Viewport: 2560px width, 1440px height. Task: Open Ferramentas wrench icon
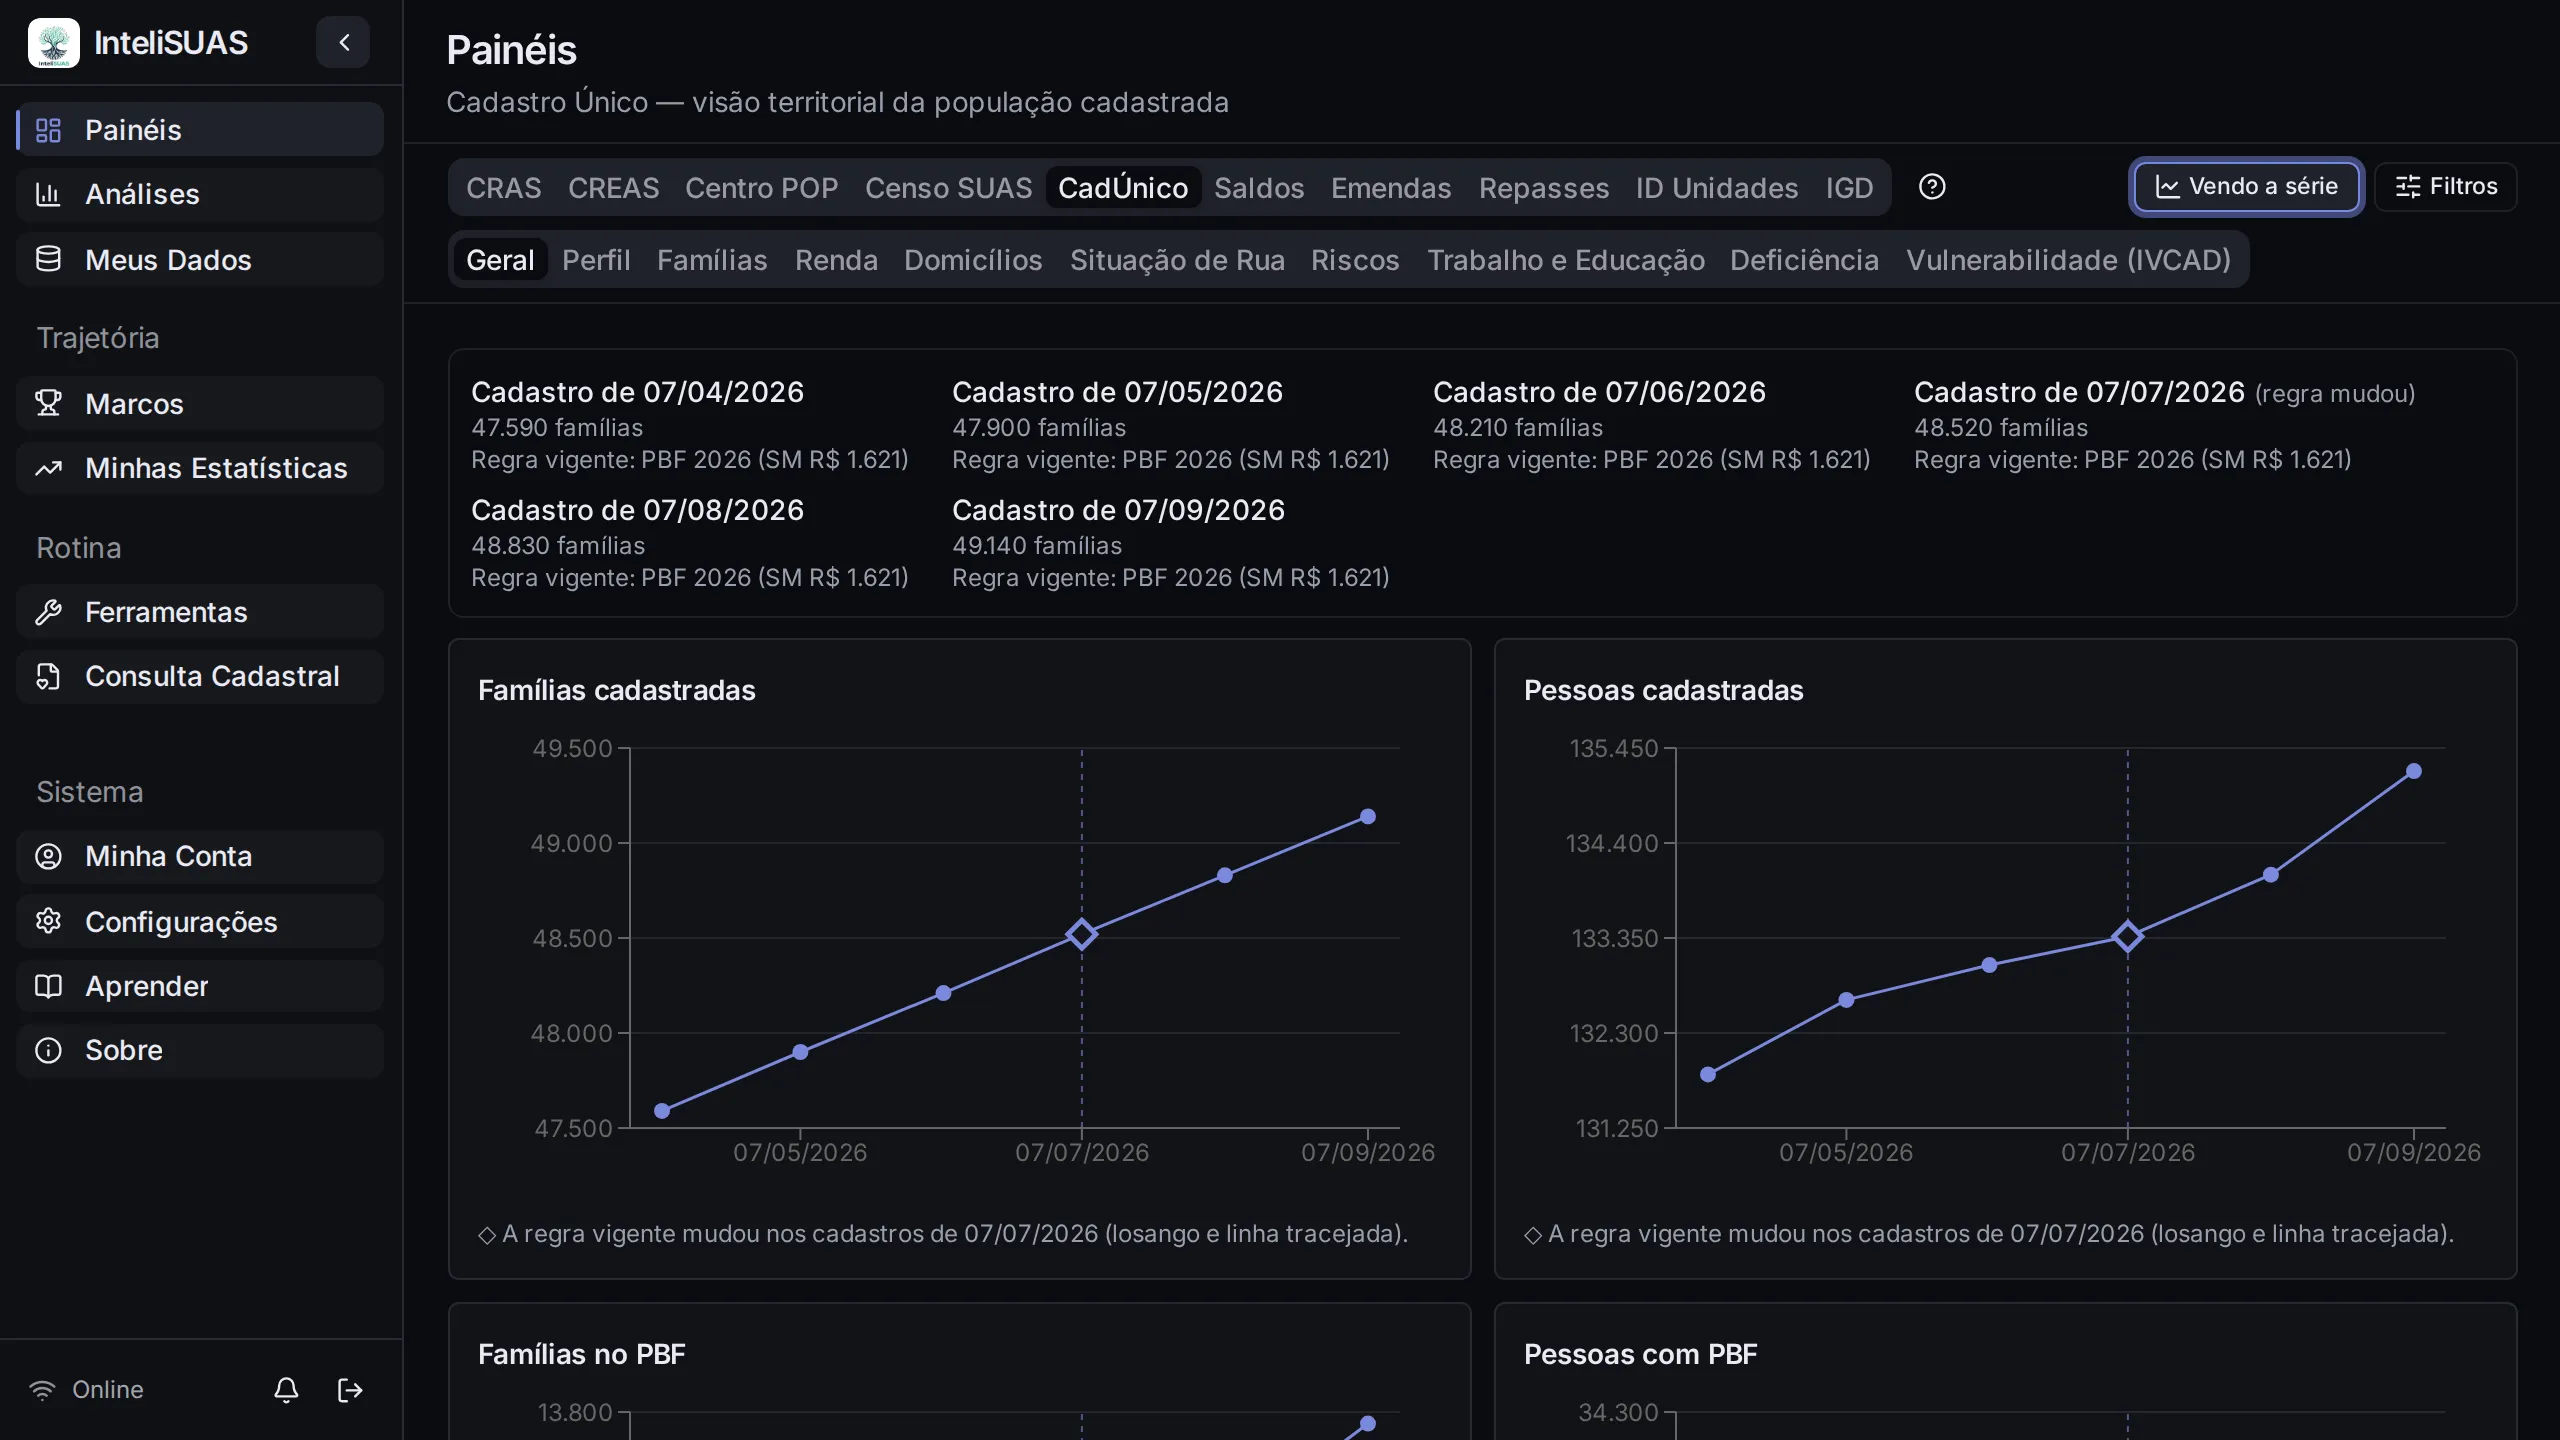coord(48,611)
